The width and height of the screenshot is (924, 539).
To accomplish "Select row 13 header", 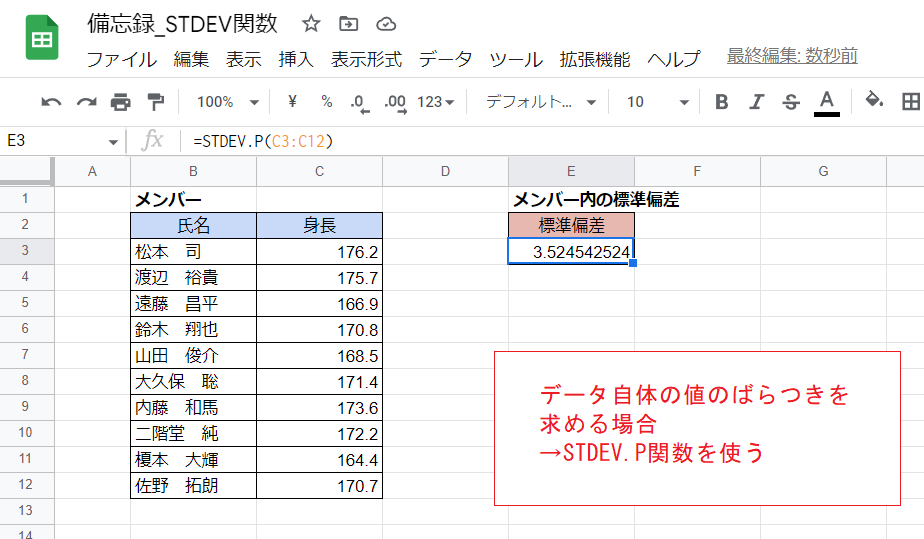I will point(25,511).
